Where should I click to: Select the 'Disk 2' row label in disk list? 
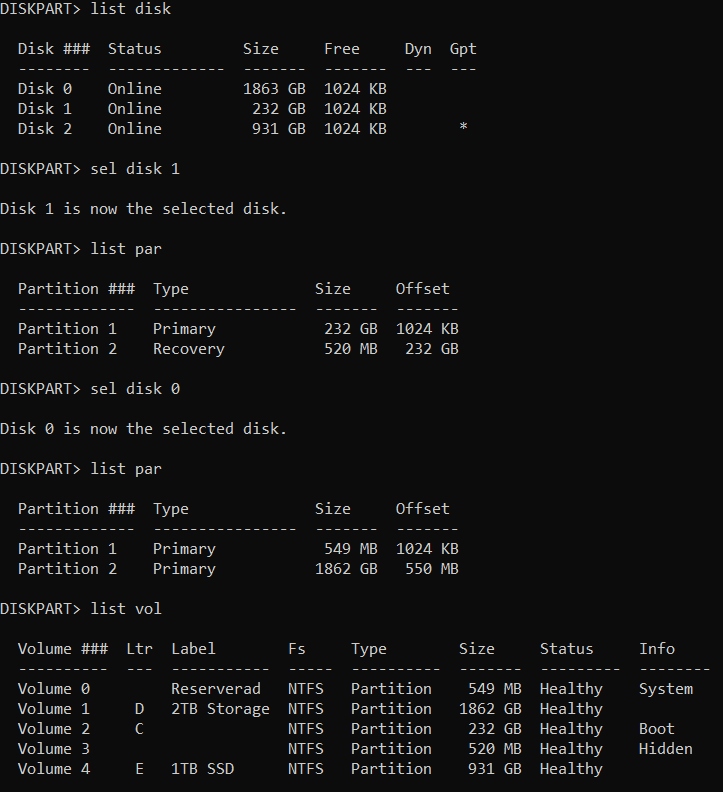[x=45, y=129]
